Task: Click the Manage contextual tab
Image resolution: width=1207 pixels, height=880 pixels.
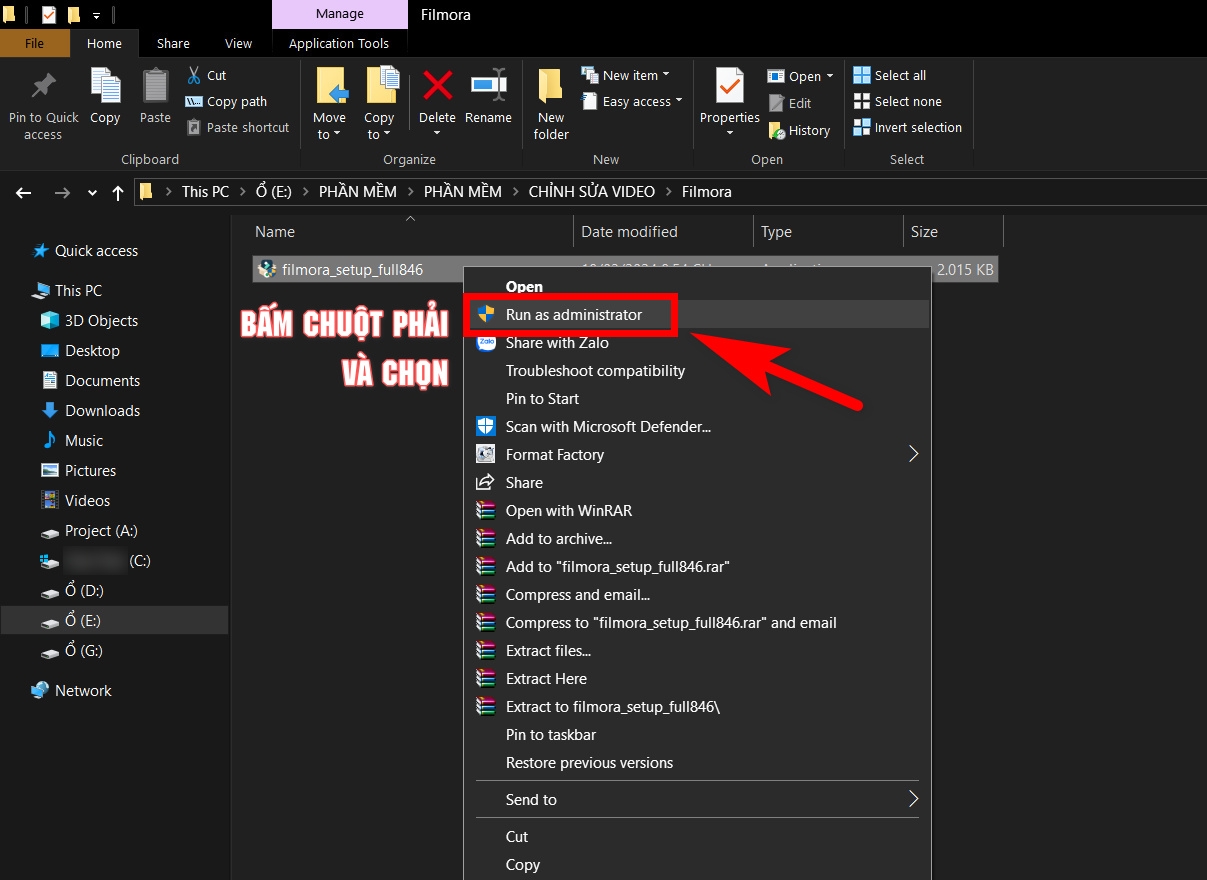Action: 340,14
